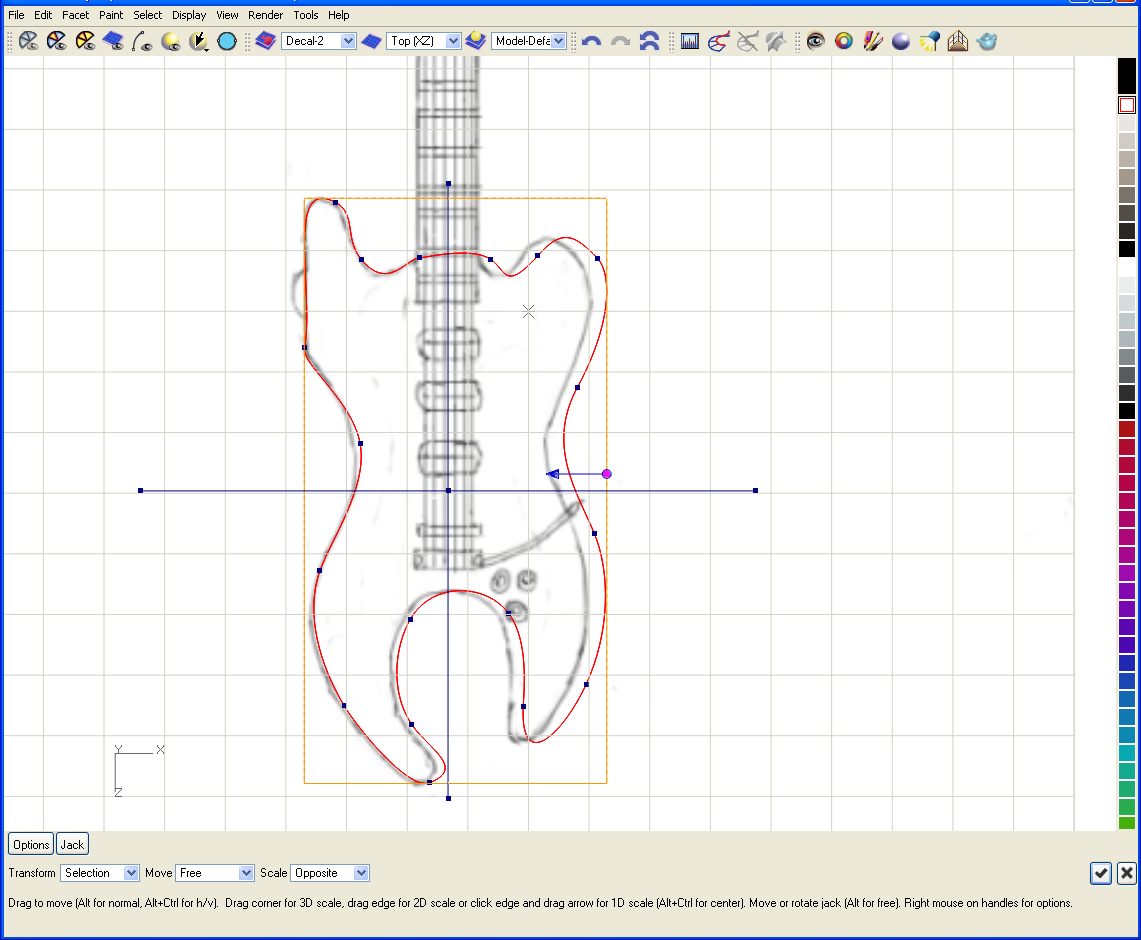Click the gray Redo arrow
Screen dimensions: 1141x940
620,41
